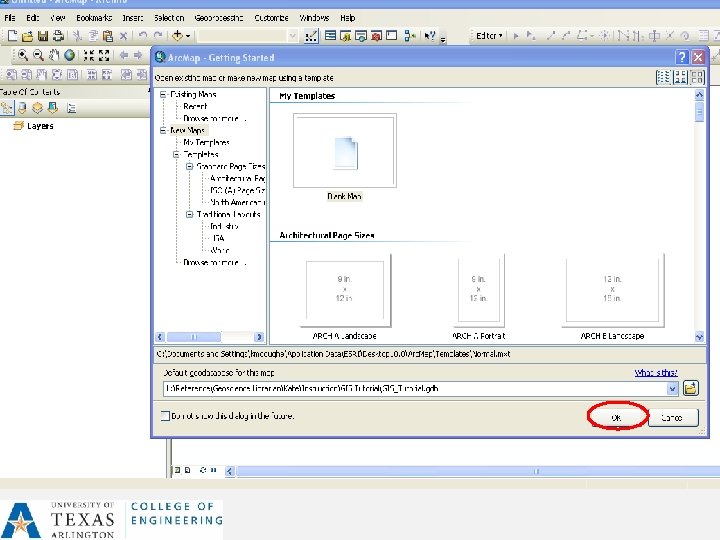Click List By Source icon
The width and height of the screenshot is (720, 540).
[x=22, y=108]
